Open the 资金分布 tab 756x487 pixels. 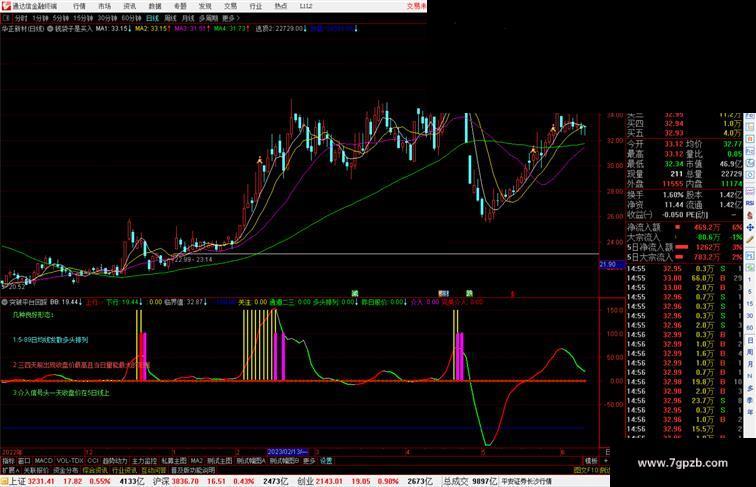pos(66,470)
